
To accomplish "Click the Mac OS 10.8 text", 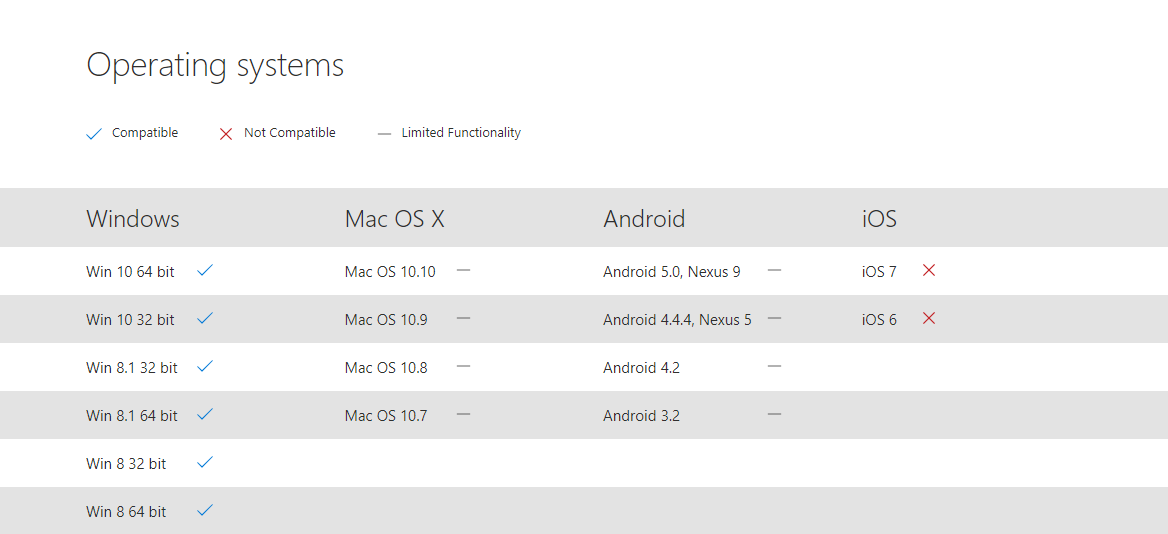I will pos(386,367).
